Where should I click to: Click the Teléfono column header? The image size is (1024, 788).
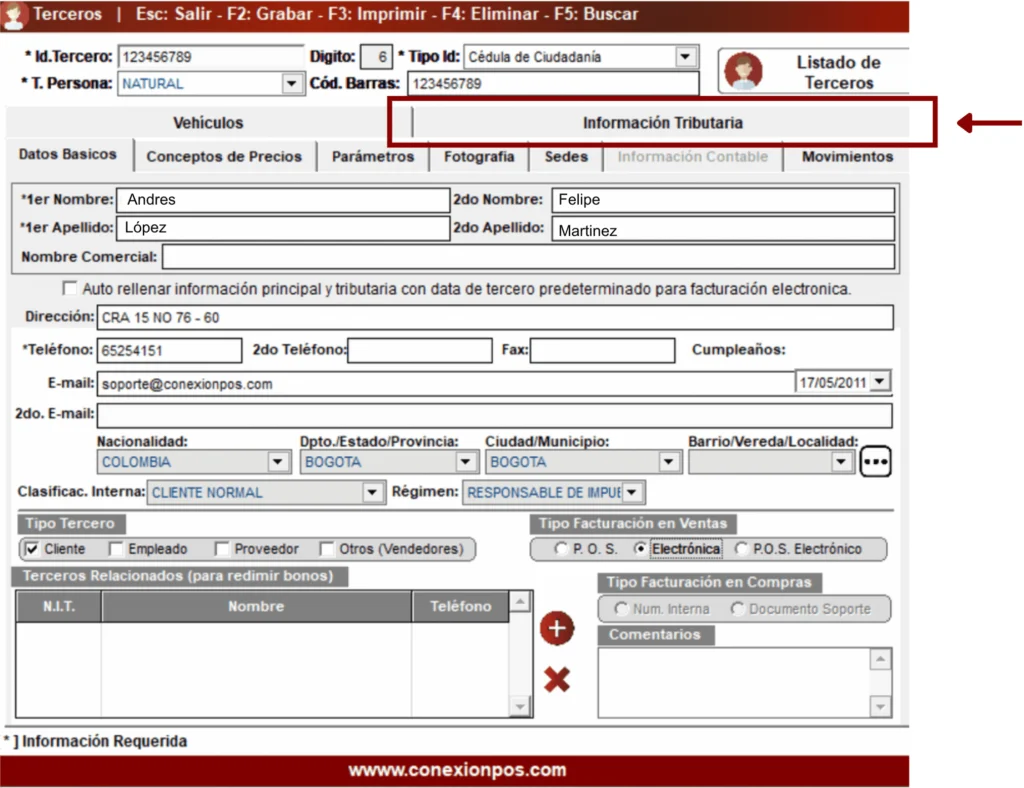[x=460, y=607]
